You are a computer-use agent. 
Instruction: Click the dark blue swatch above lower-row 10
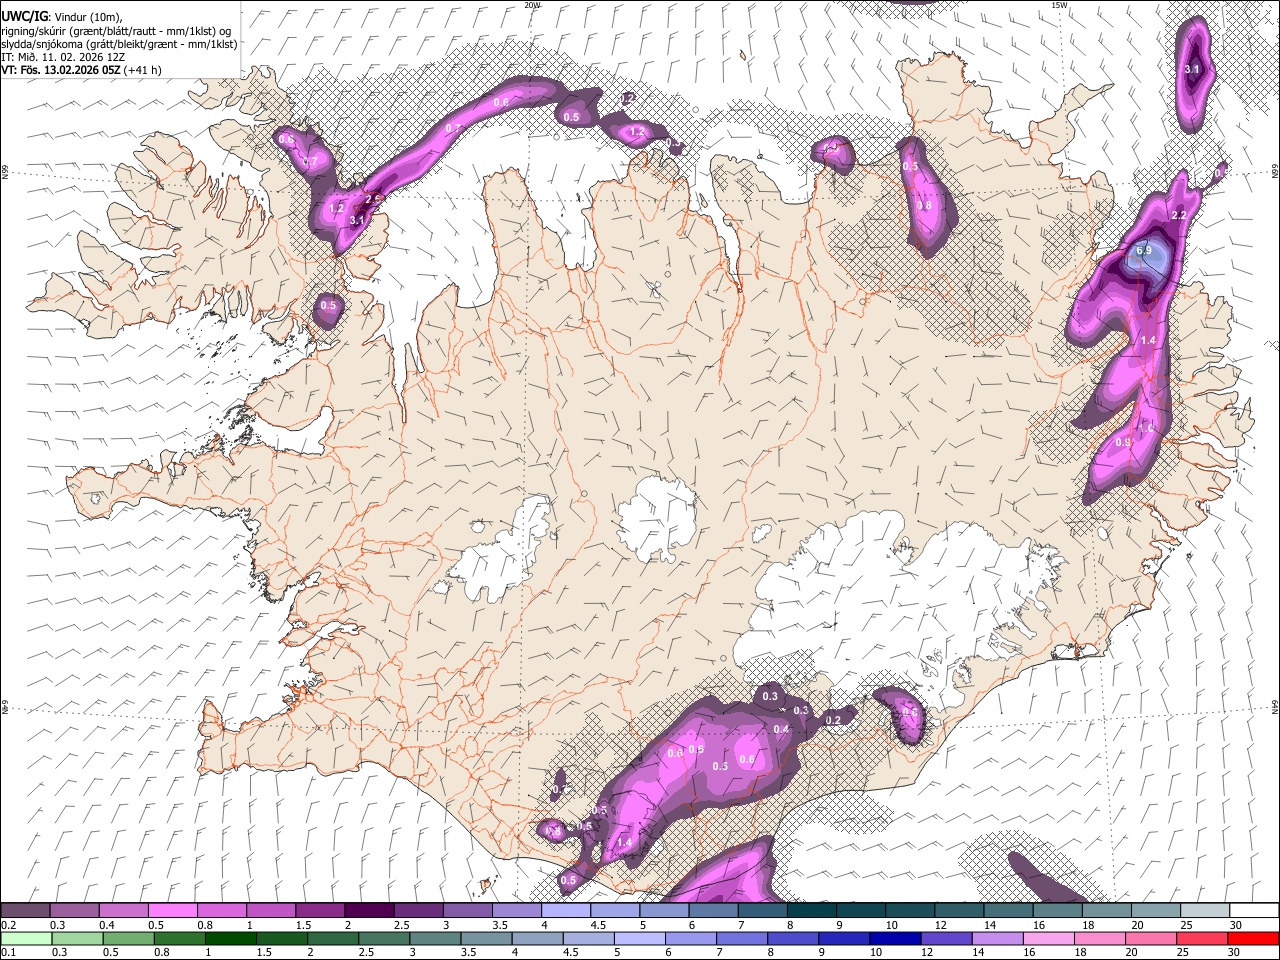coord(894,938)
